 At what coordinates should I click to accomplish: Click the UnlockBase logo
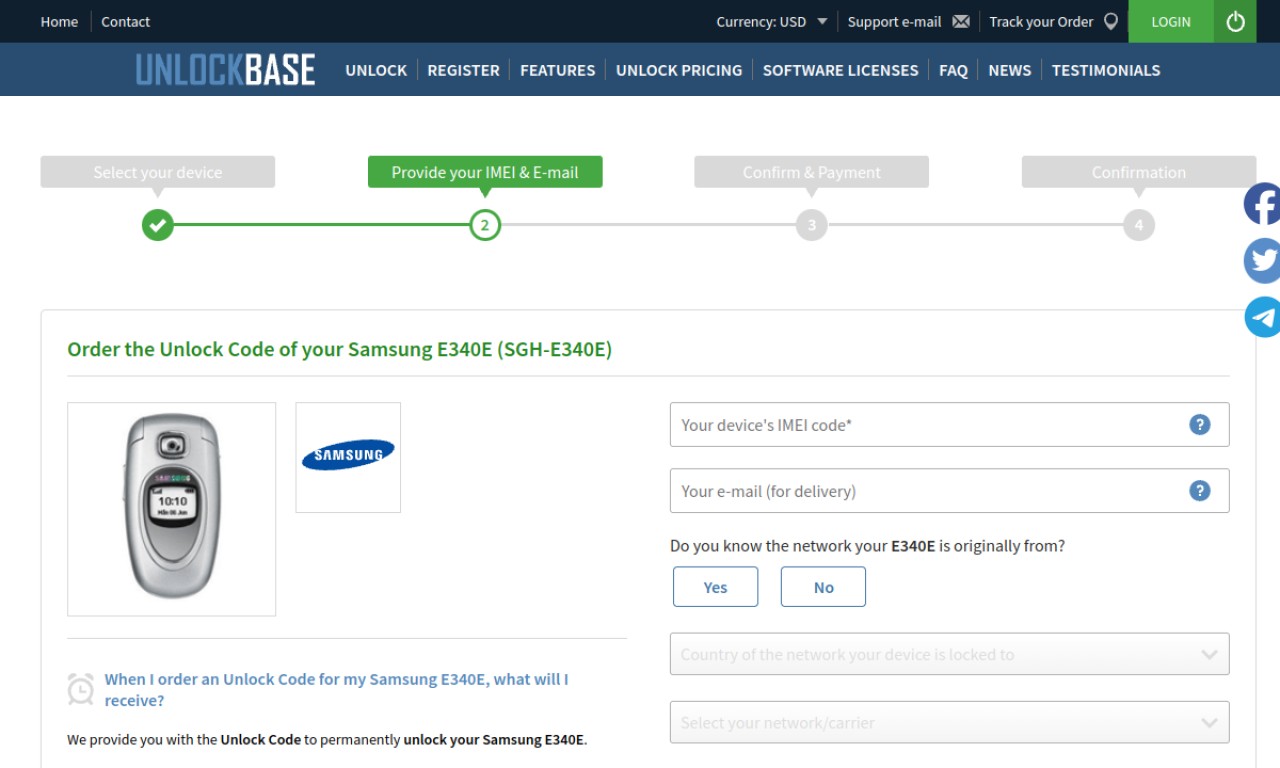[x=226, y=70]
